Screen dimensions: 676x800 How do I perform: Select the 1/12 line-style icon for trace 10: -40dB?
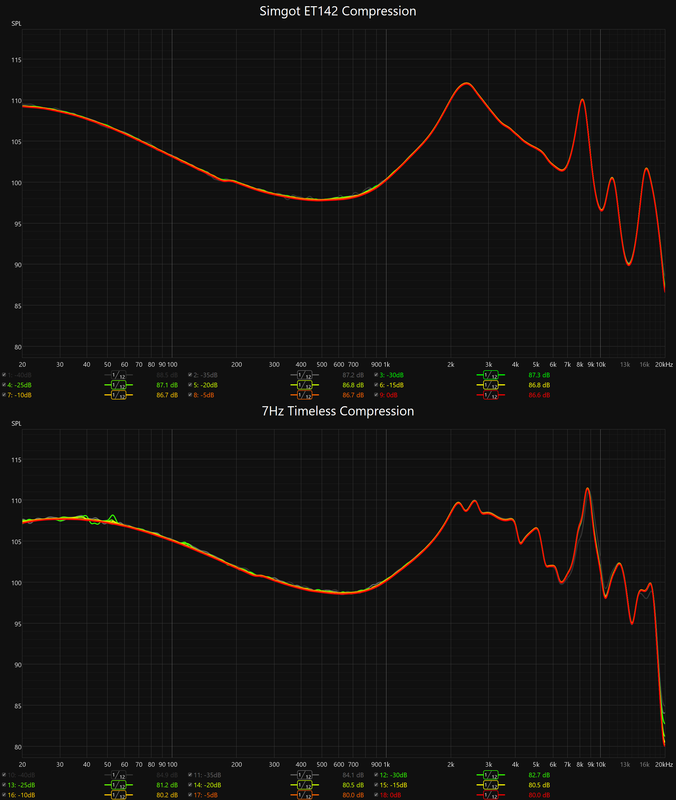coord(118,775)
